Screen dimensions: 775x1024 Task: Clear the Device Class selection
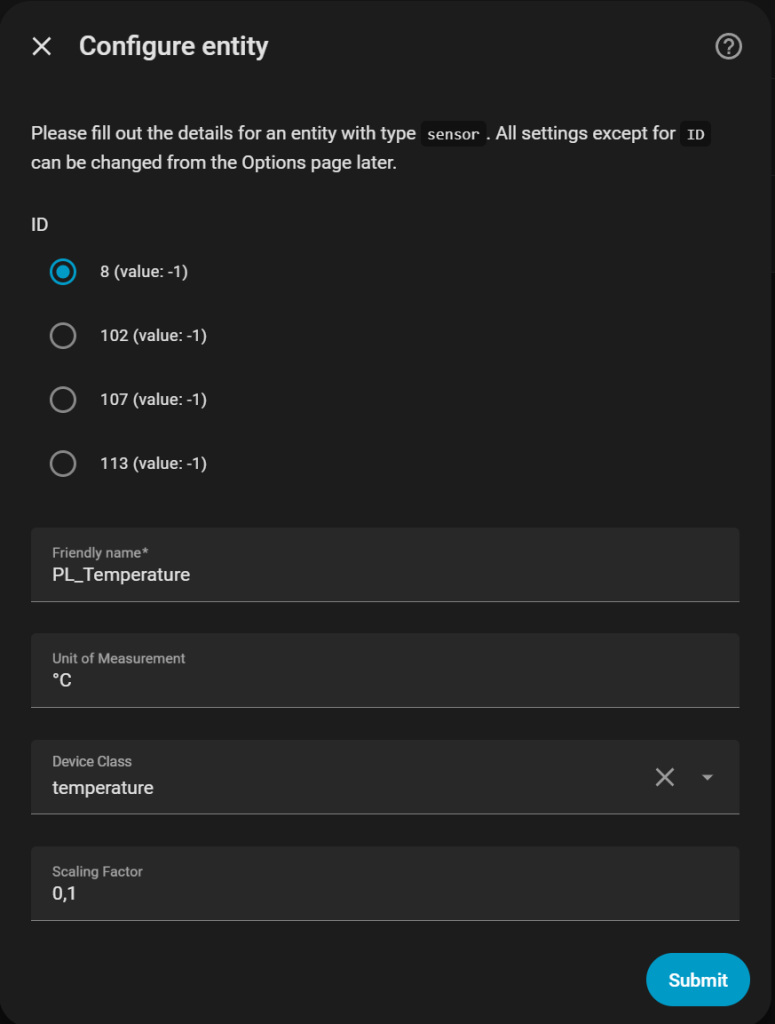point(665,777)
